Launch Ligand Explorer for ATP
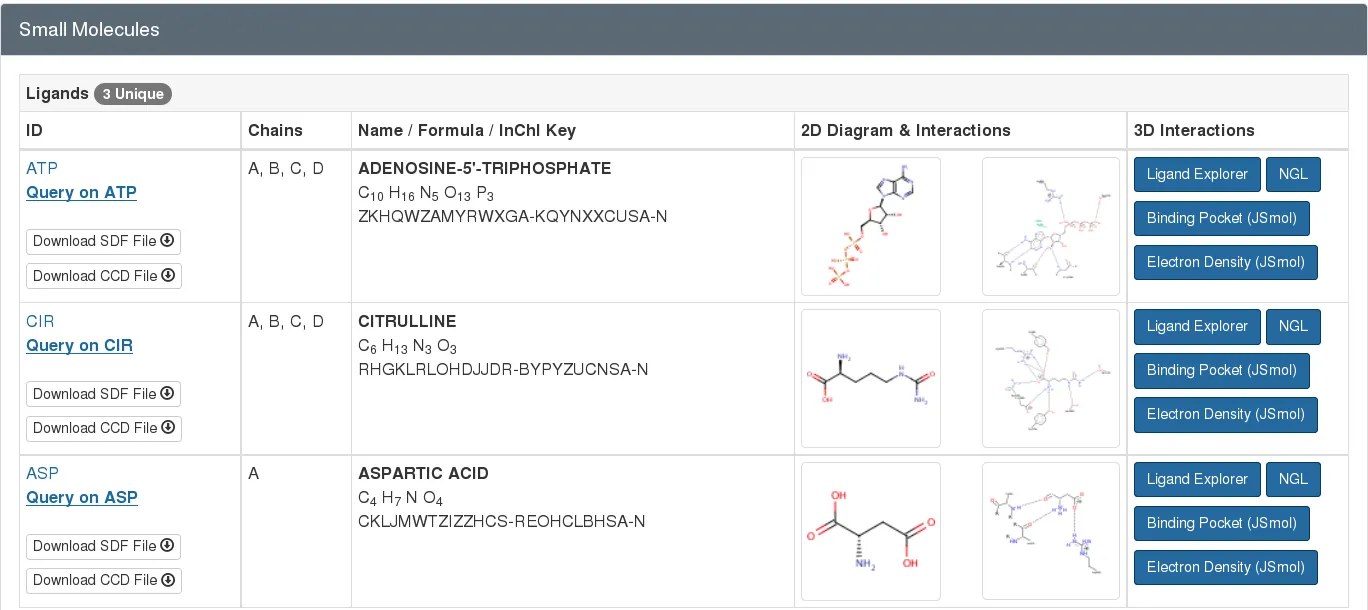Screen dimensions: 1368x610 1196,174
